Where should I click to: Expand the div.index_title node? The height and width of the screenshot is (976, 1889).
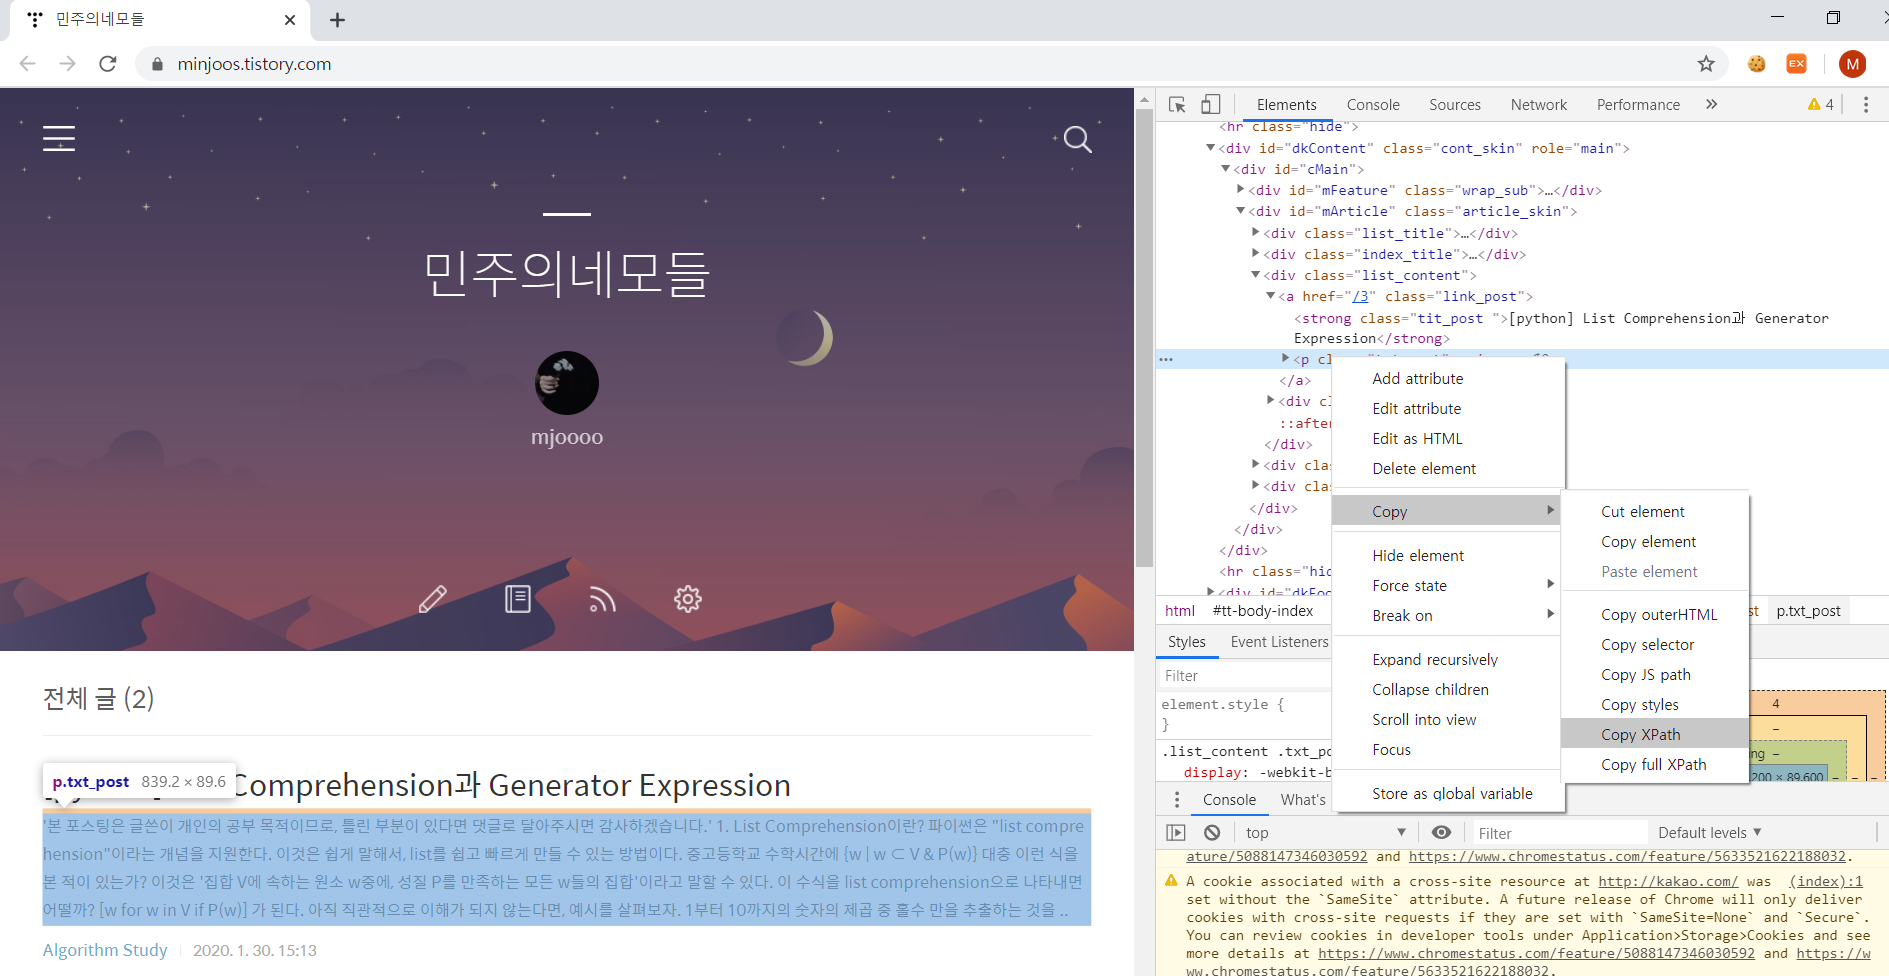click(1256, 253)
